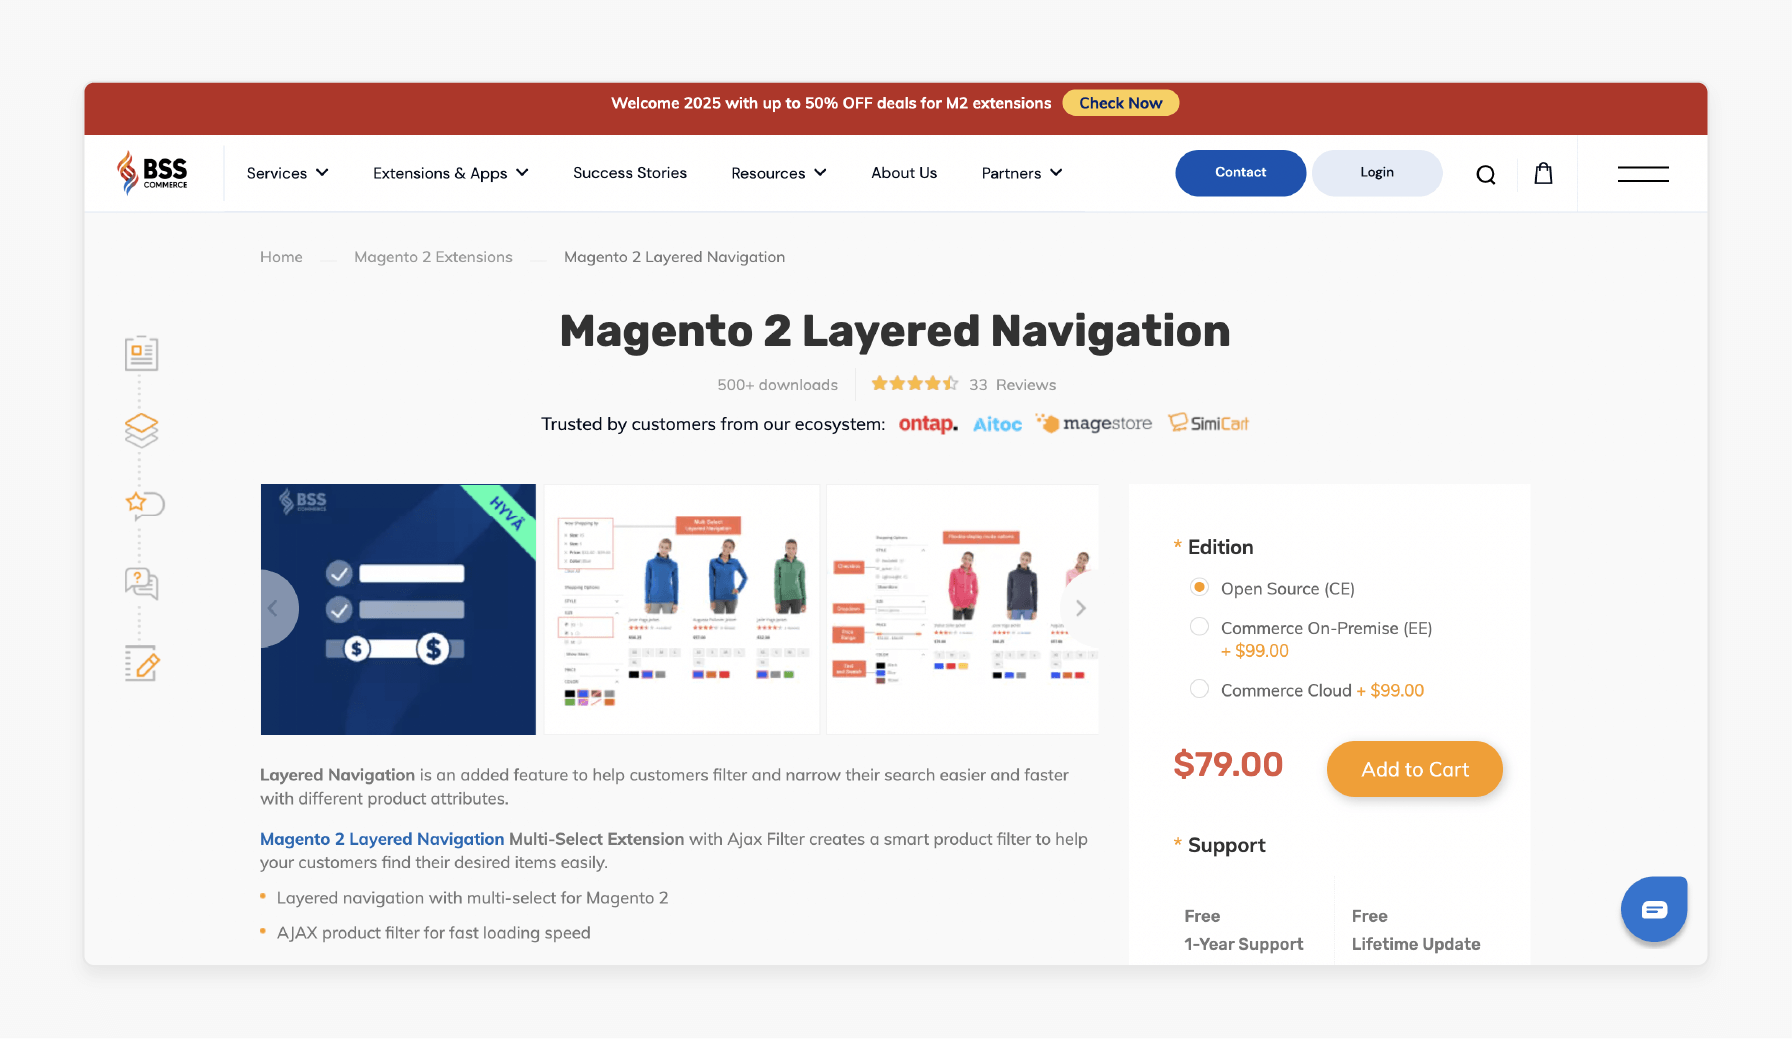Click the magestore partner logo
This screenshot has width=1792, height=1039.
[x=1093, y=423]
